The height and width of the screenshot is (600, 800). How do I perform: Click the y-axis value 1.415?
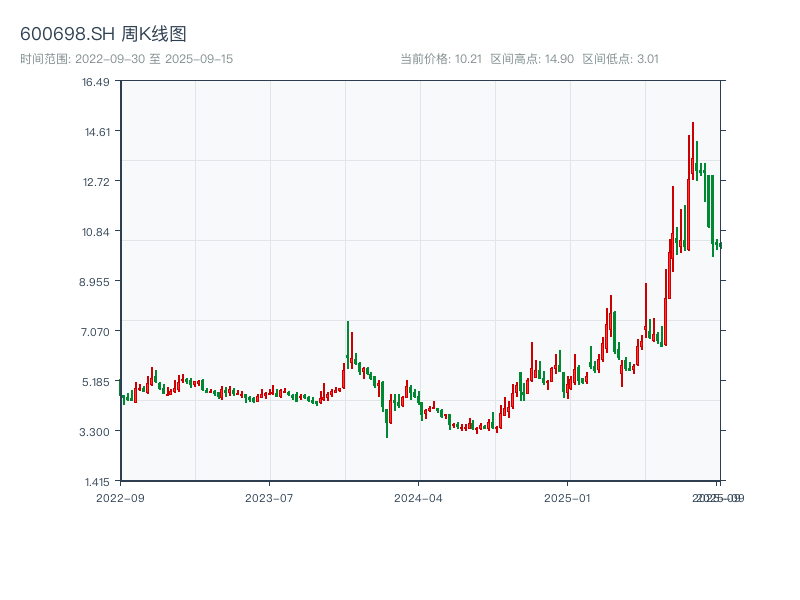tap(97, 482)
